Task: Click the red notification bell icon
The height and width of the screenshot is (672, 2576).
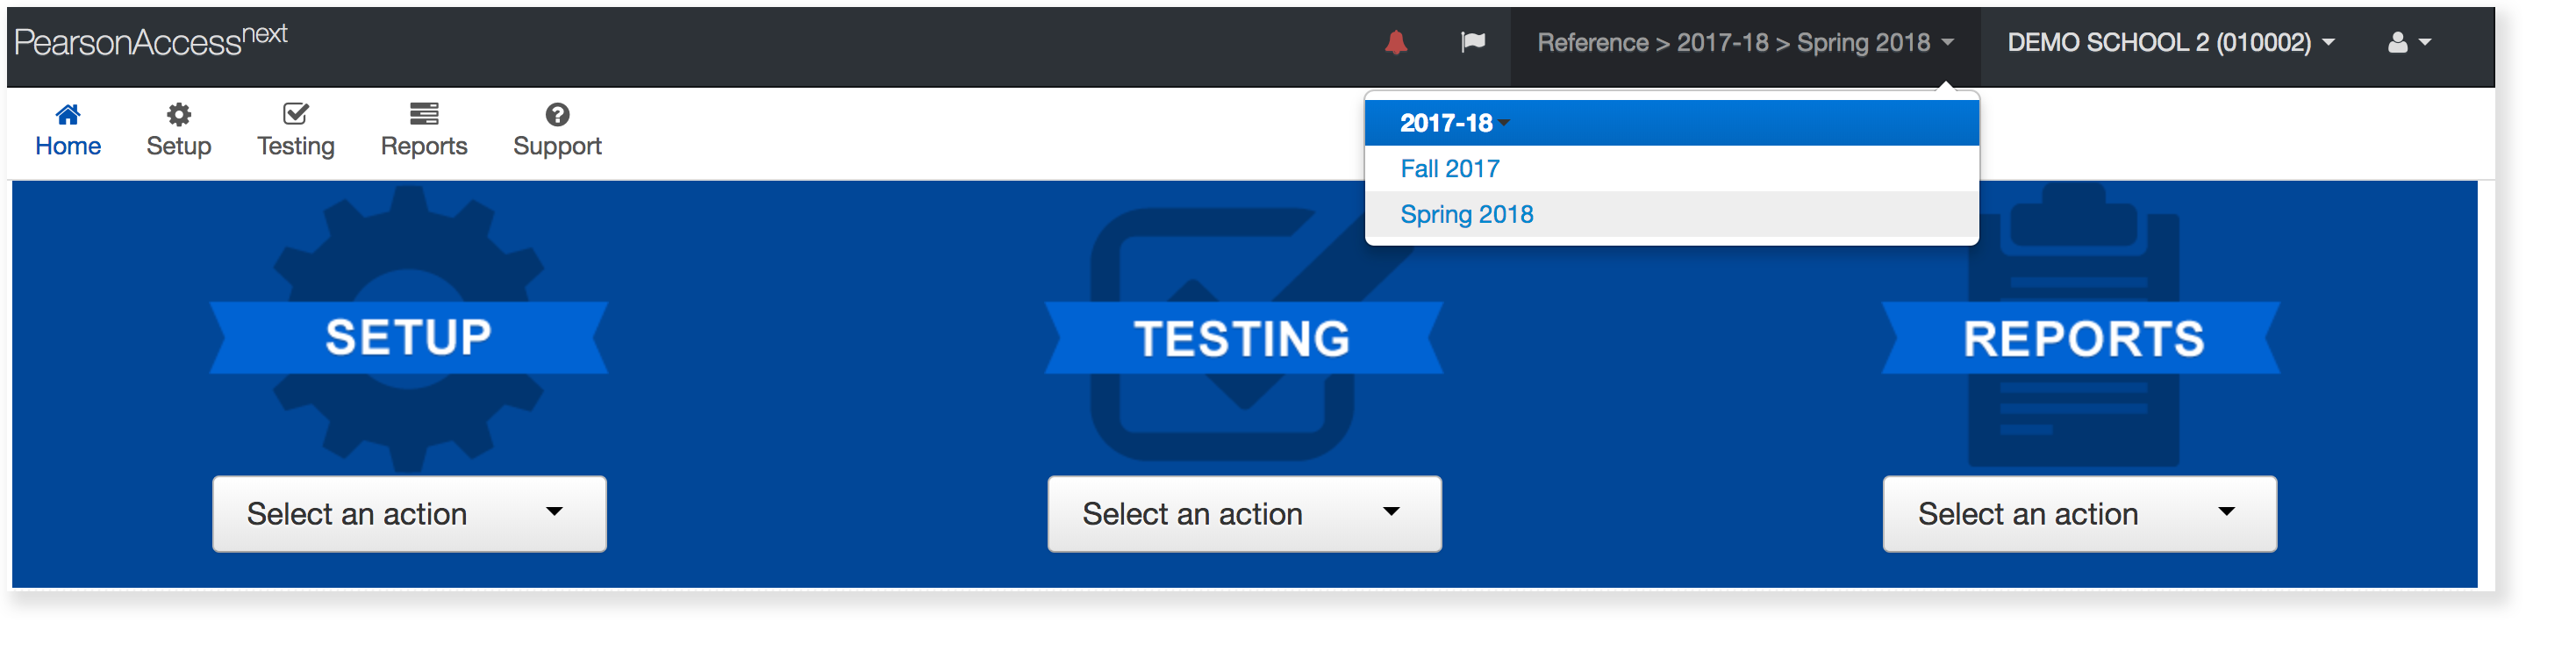Action: [1396, 43]
